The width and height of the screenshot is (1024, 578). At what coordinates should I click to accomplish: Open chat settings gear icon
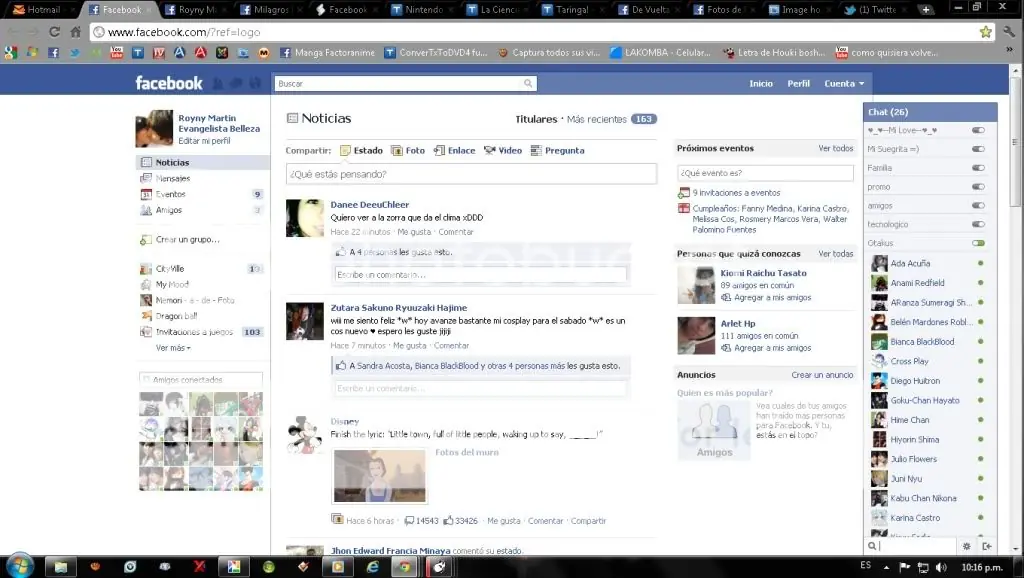click(x=967, y=546)
